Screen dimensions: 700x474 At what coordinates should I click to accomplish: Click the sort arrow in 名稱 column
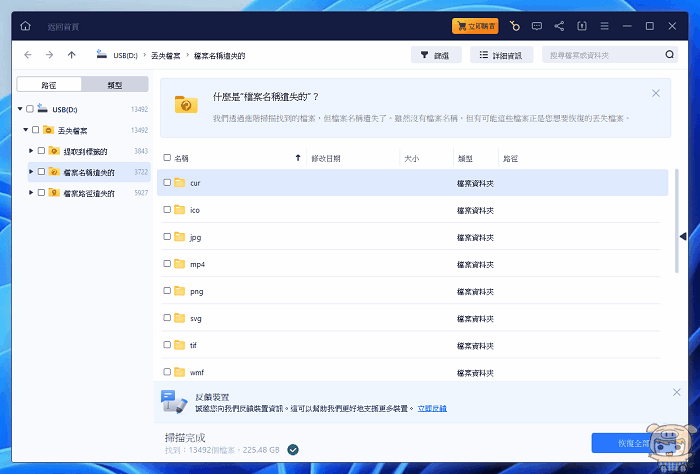coord(298,158)
